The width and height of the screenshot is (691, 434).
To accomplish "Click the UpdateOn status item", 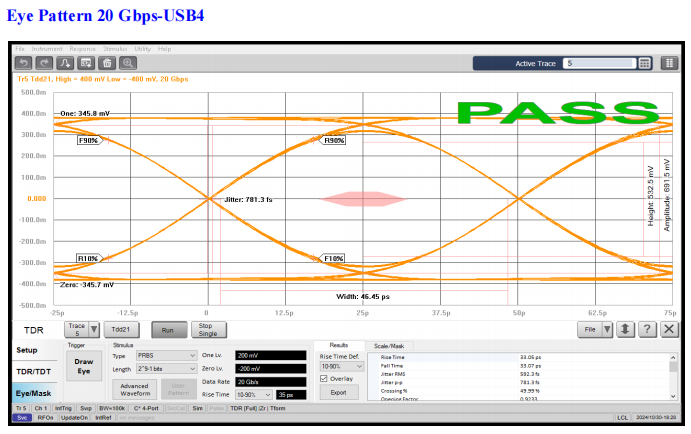I will [74, 418].
